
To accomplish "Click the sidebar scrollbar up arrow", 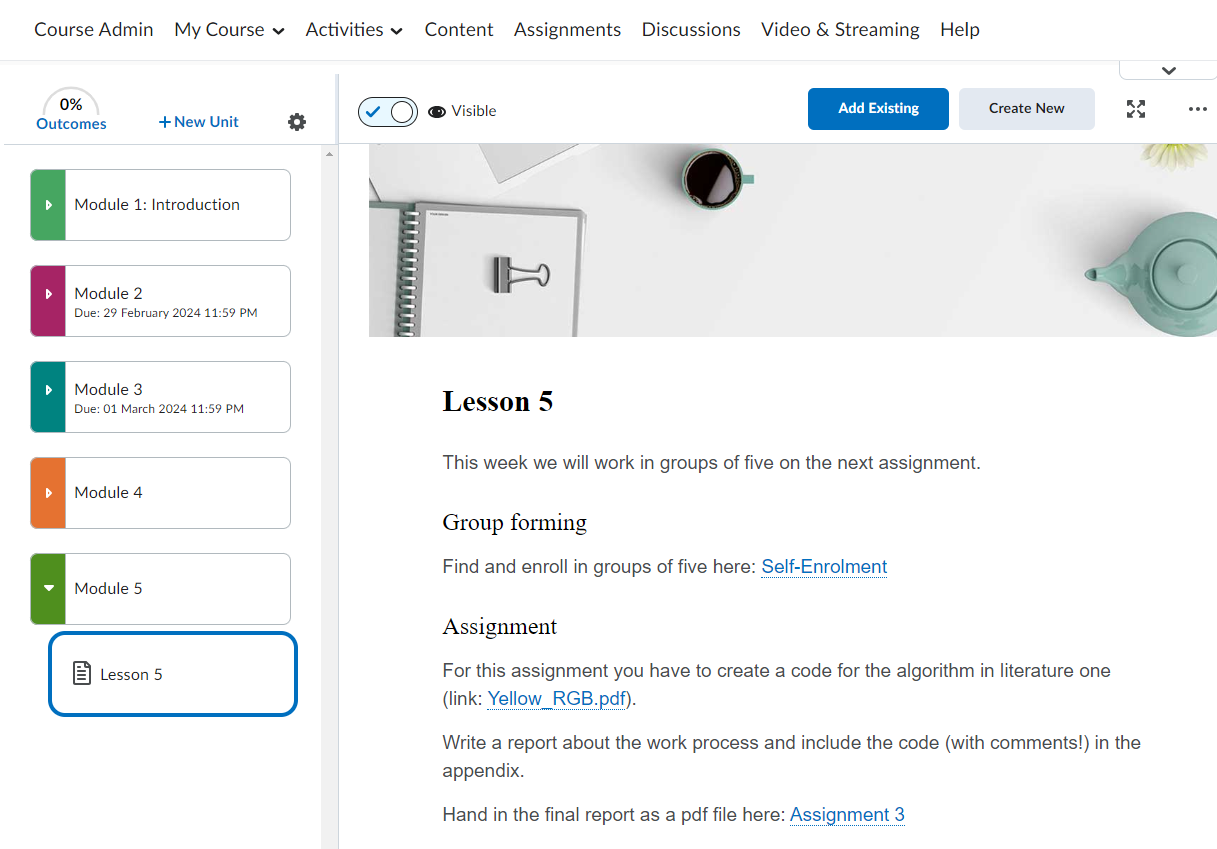I will [x=329, y=154].
